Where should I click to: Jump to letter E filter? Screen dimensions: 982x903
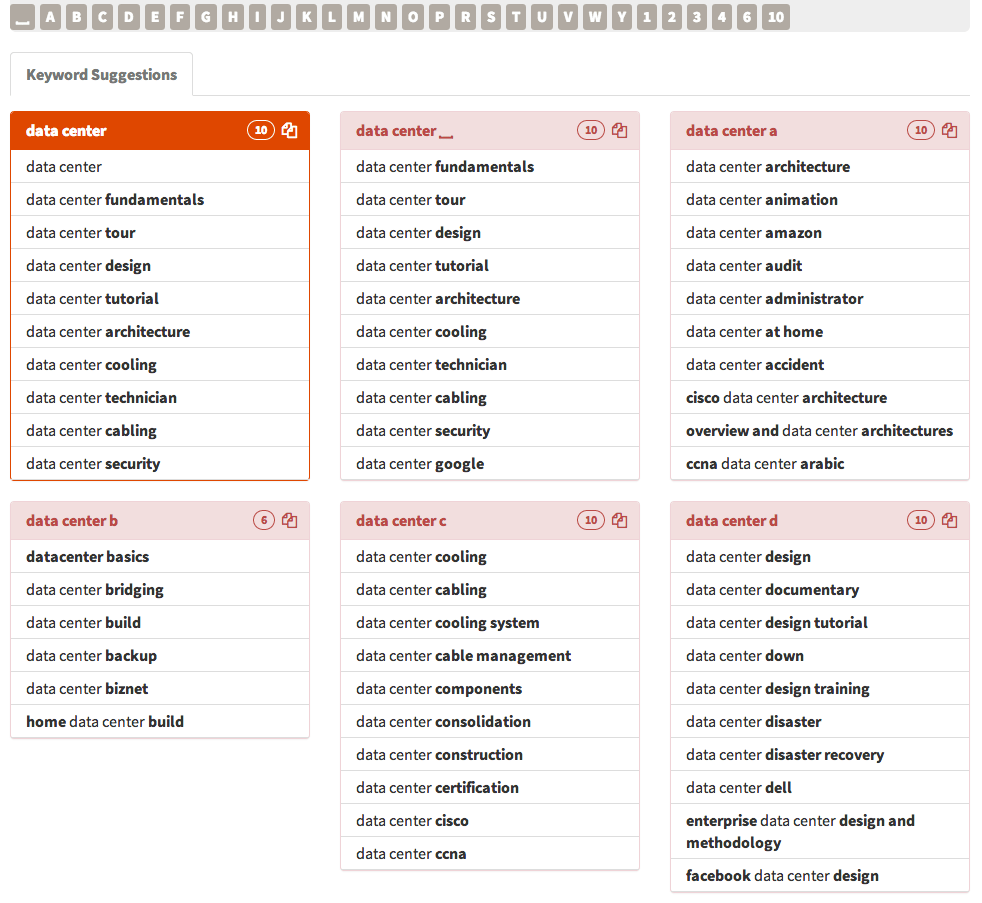(155, 17)
